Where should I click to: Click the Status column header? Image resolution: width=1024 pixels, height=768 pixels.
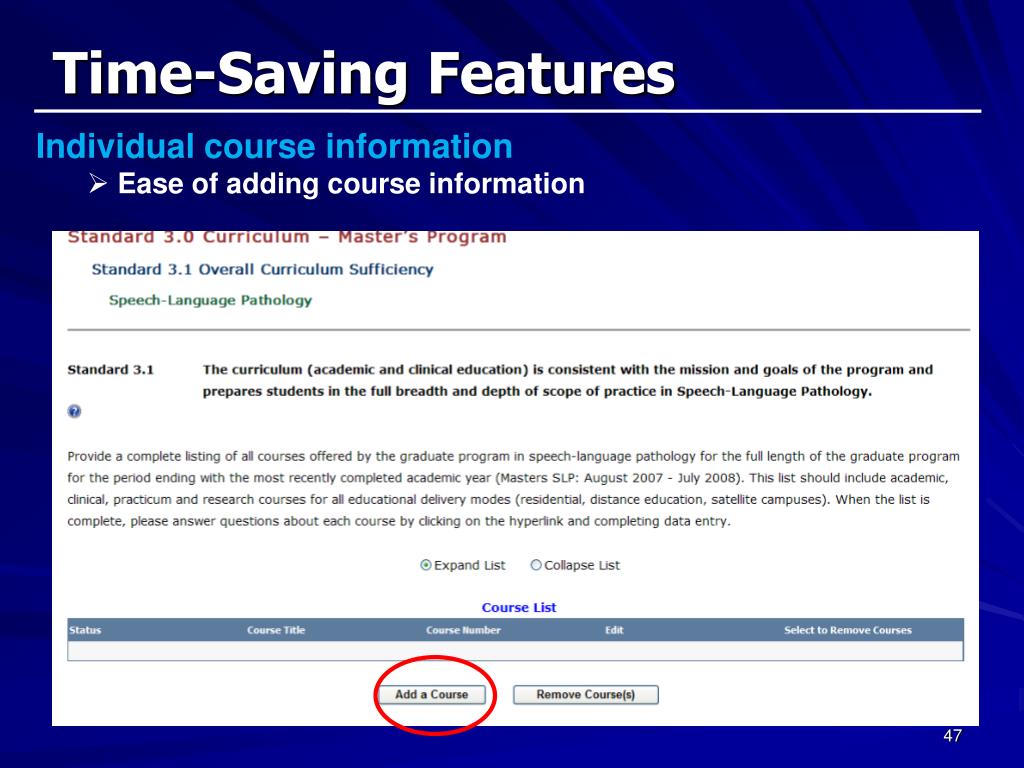(x=85, y=630)
